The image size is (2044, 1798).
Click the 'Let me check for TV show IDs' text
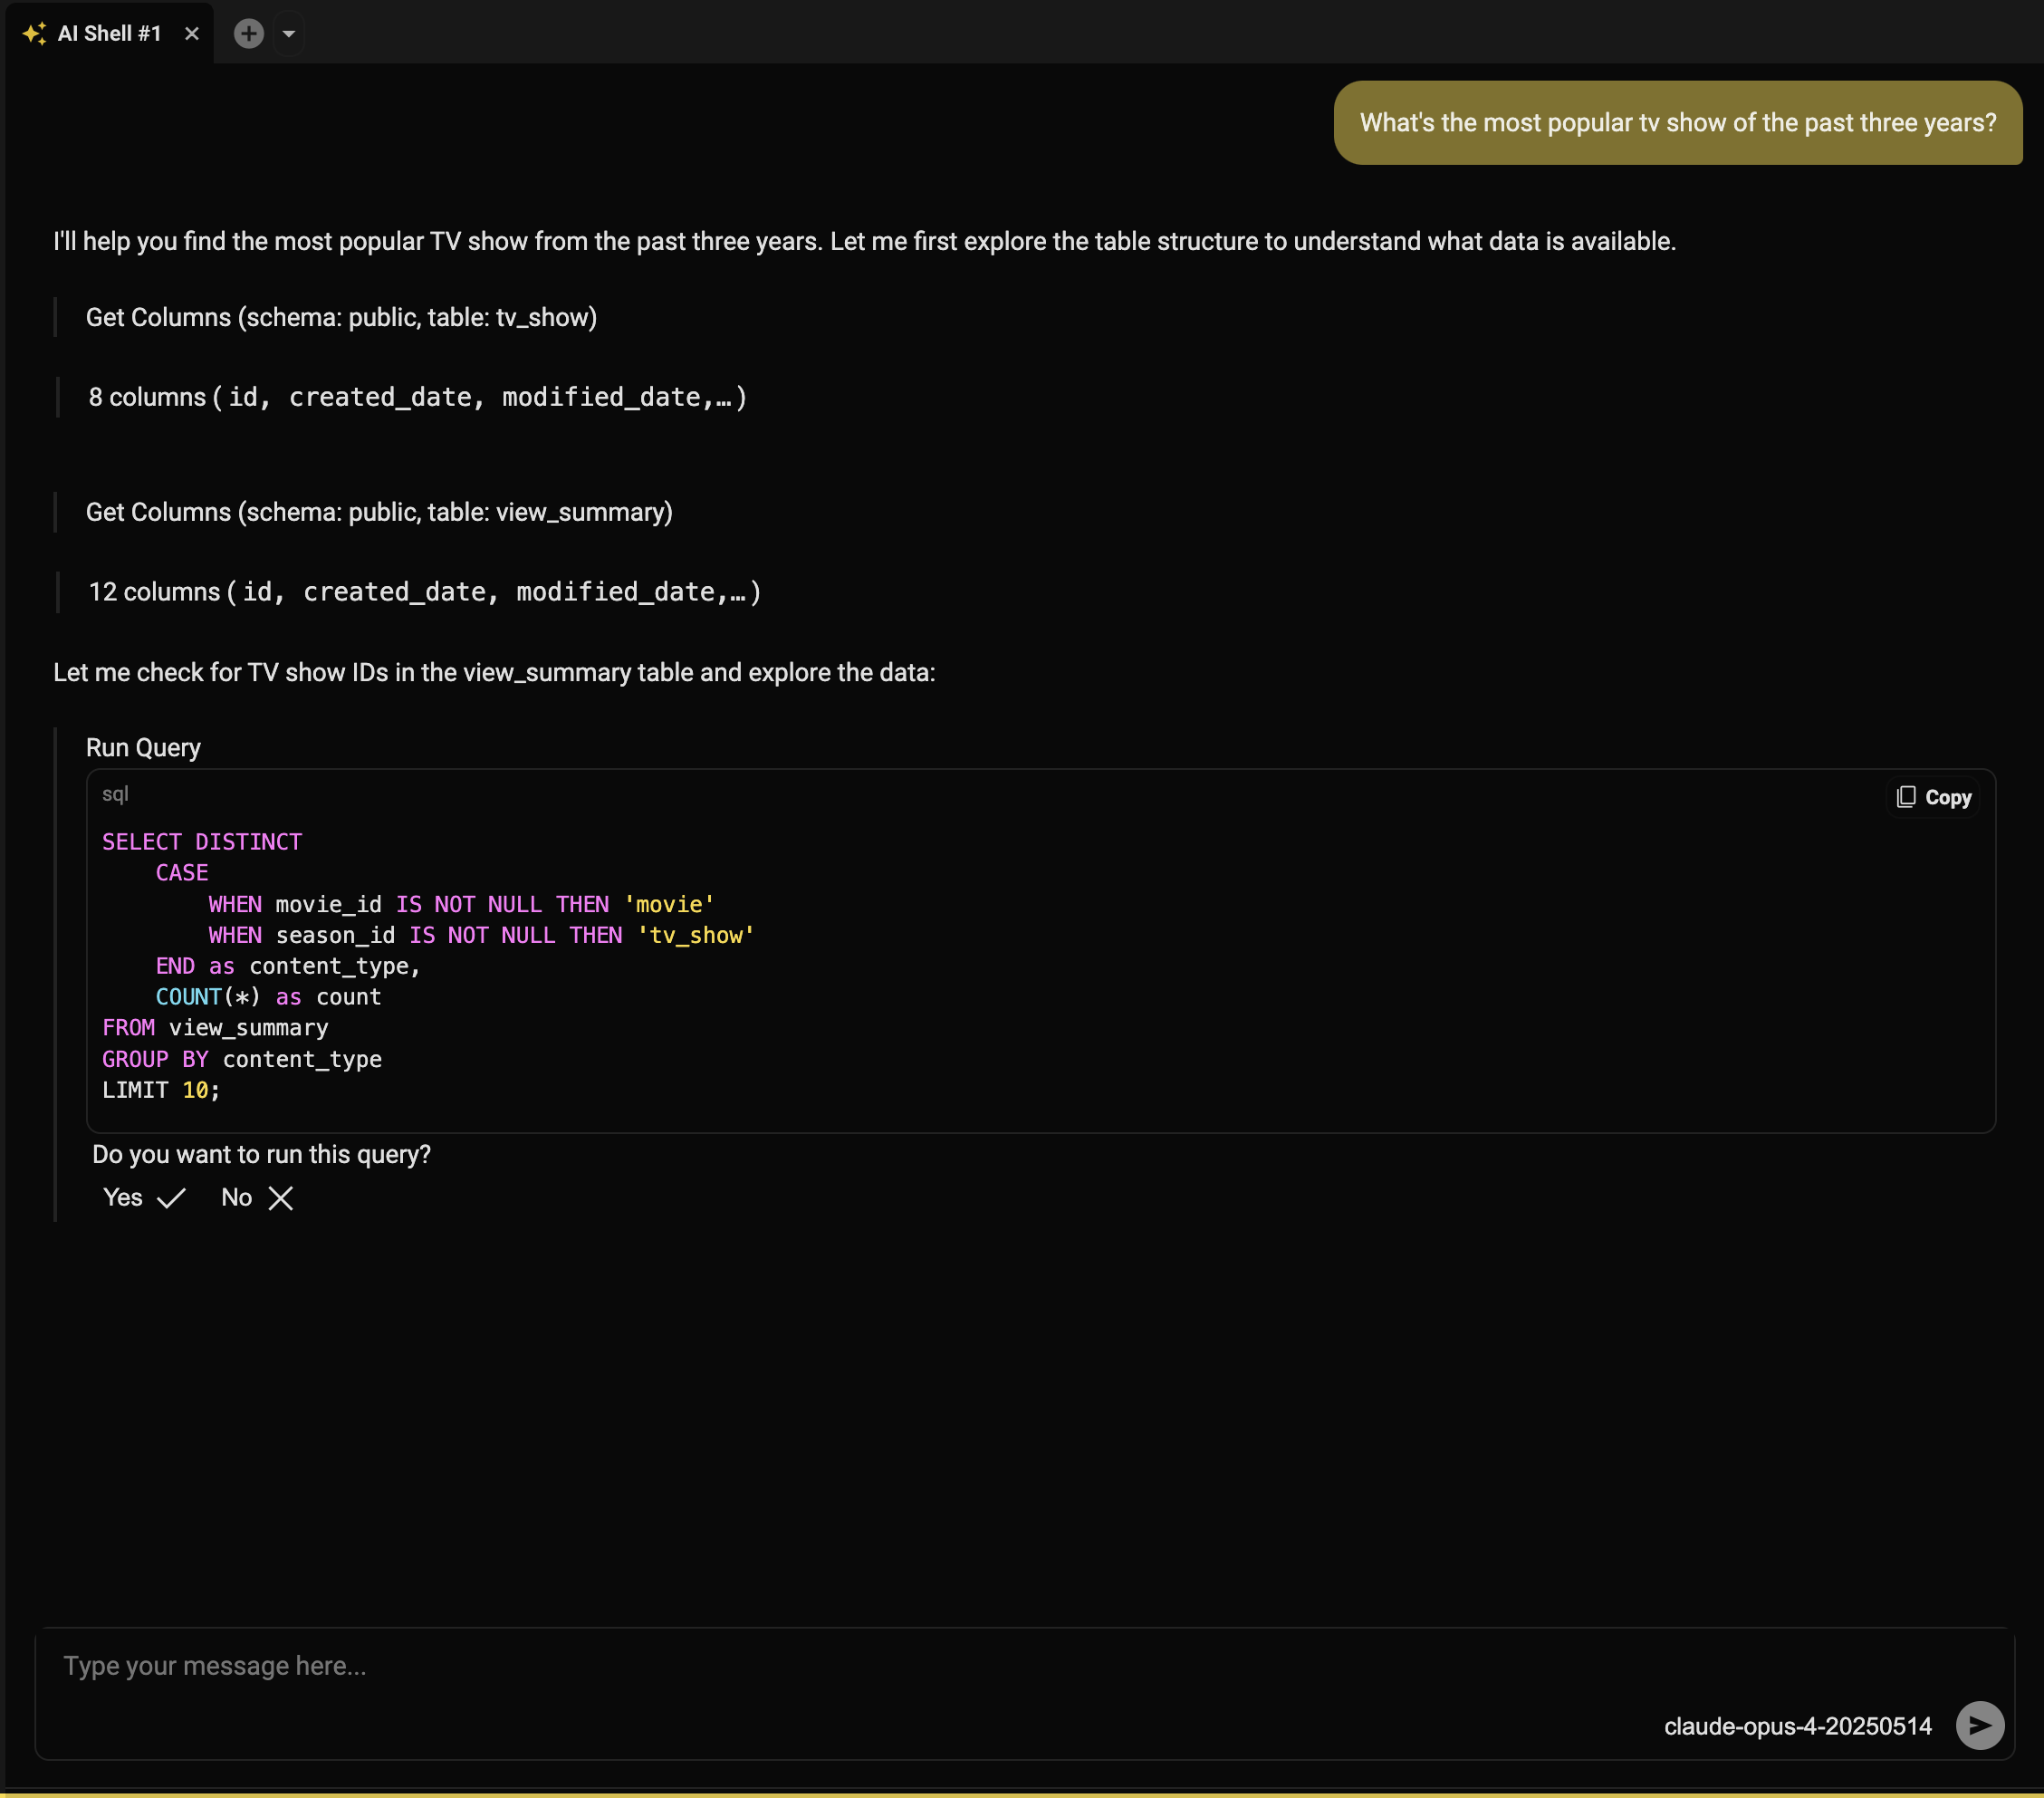(494, 672)
